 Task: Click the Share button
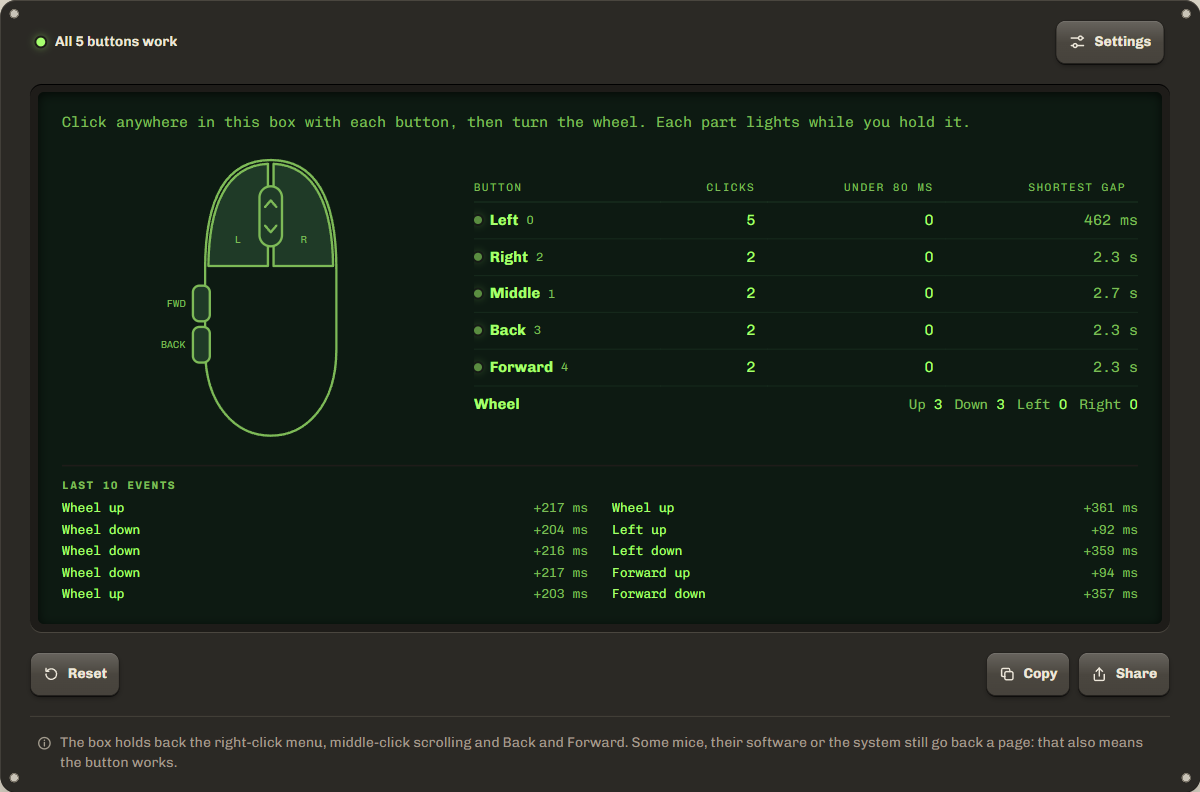click(1124, 674)
